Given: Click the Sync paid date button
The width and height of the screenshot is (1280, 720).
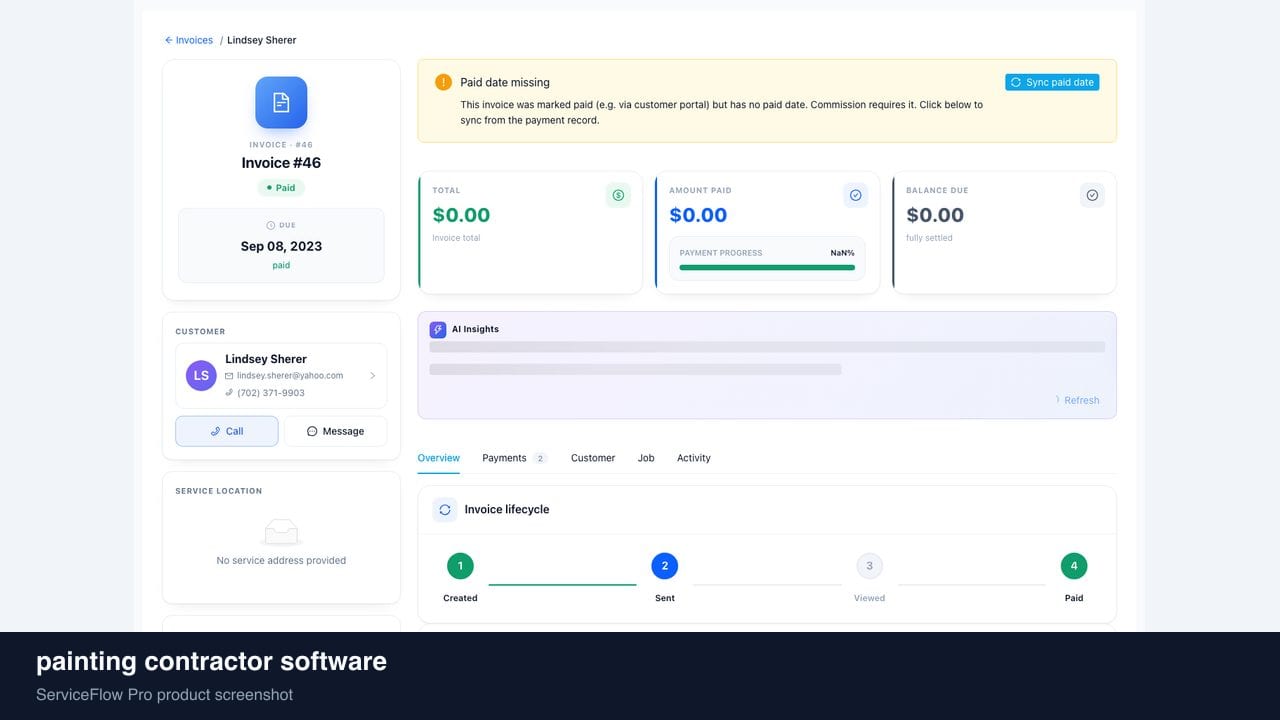Looking at the screenshot, I should 1052,82.
